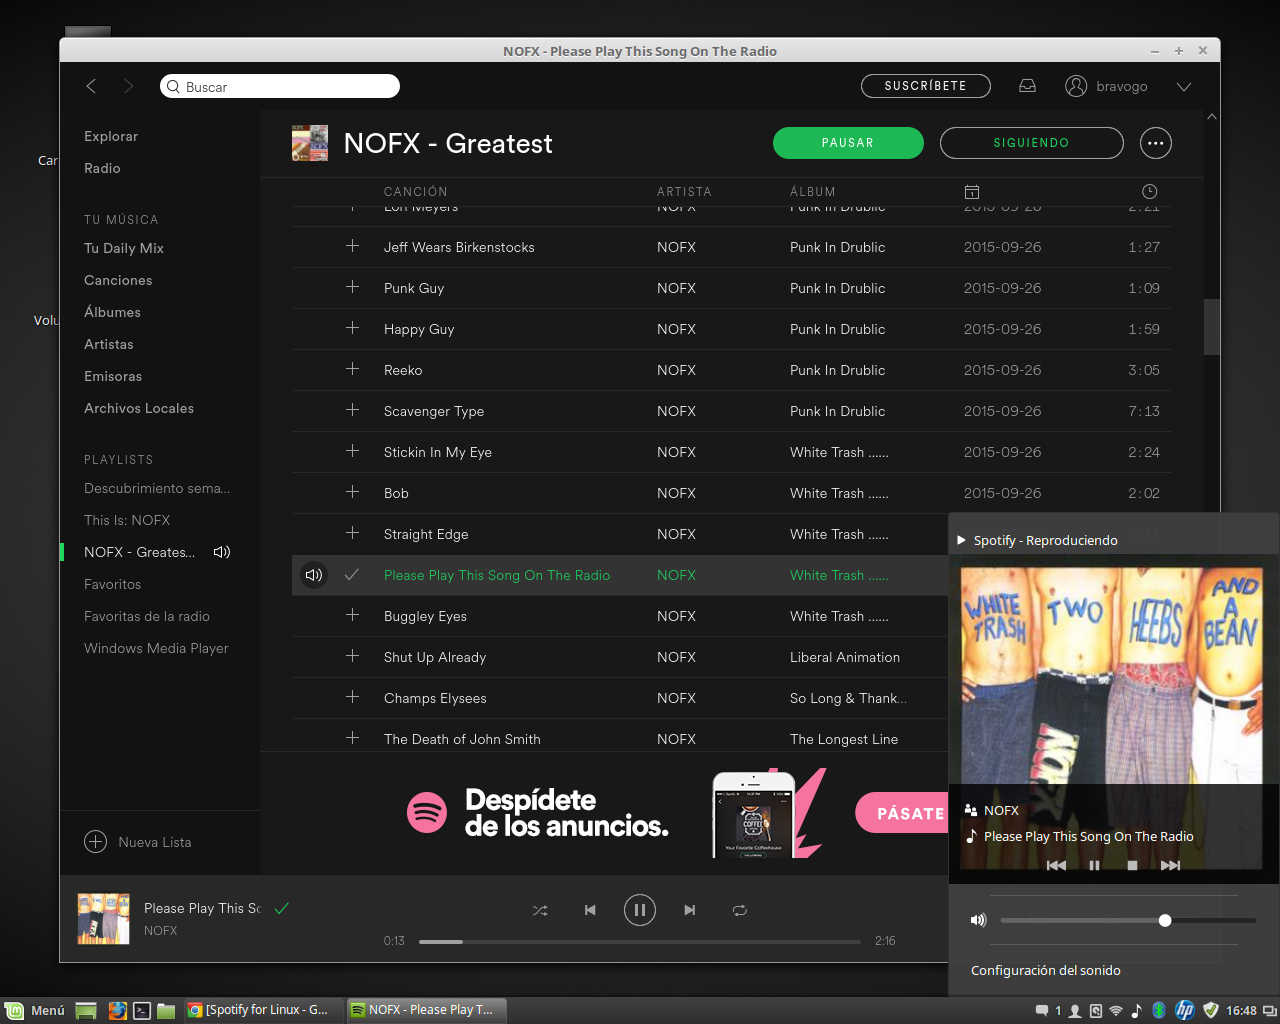Click the now playing album thumbnail

104,919
